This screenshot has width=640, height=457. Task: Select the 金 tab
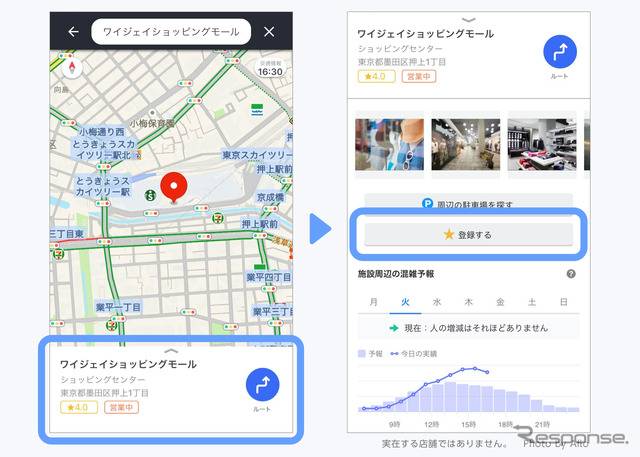click(500, 302)
